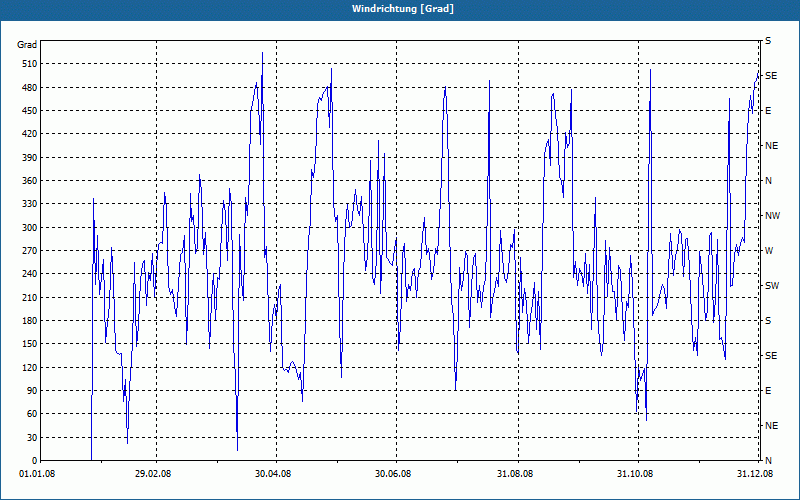Image resolution: width=800 pixels, height=500 pixels.
Task: Select the 31.12.08 date label
Action: click(753, 473)
